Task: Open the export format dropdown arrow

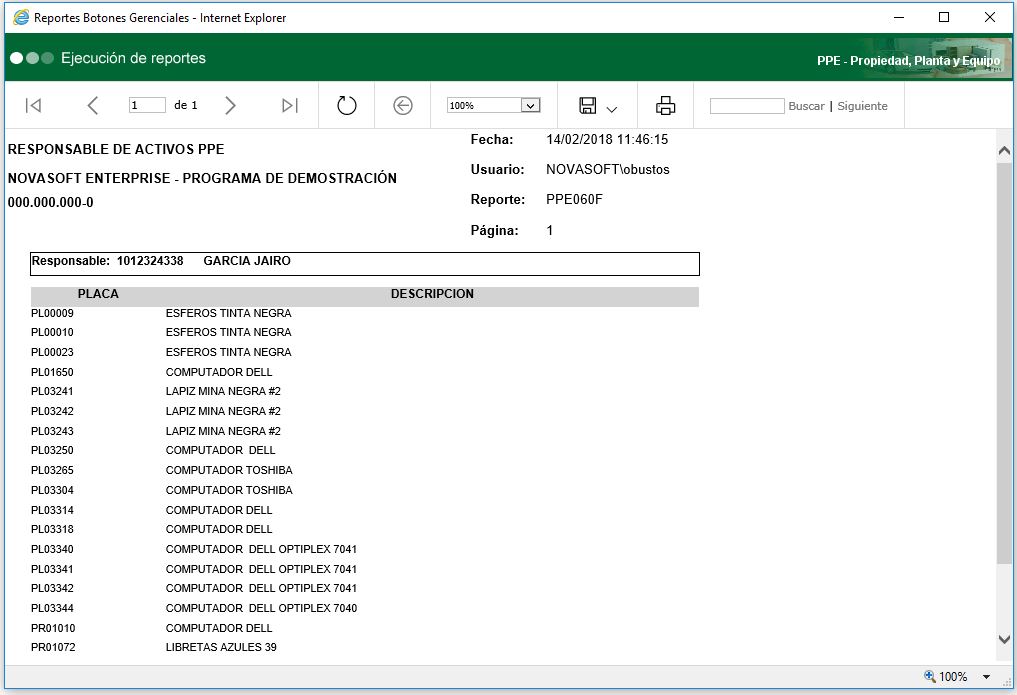Action: (x=611, y=109)
